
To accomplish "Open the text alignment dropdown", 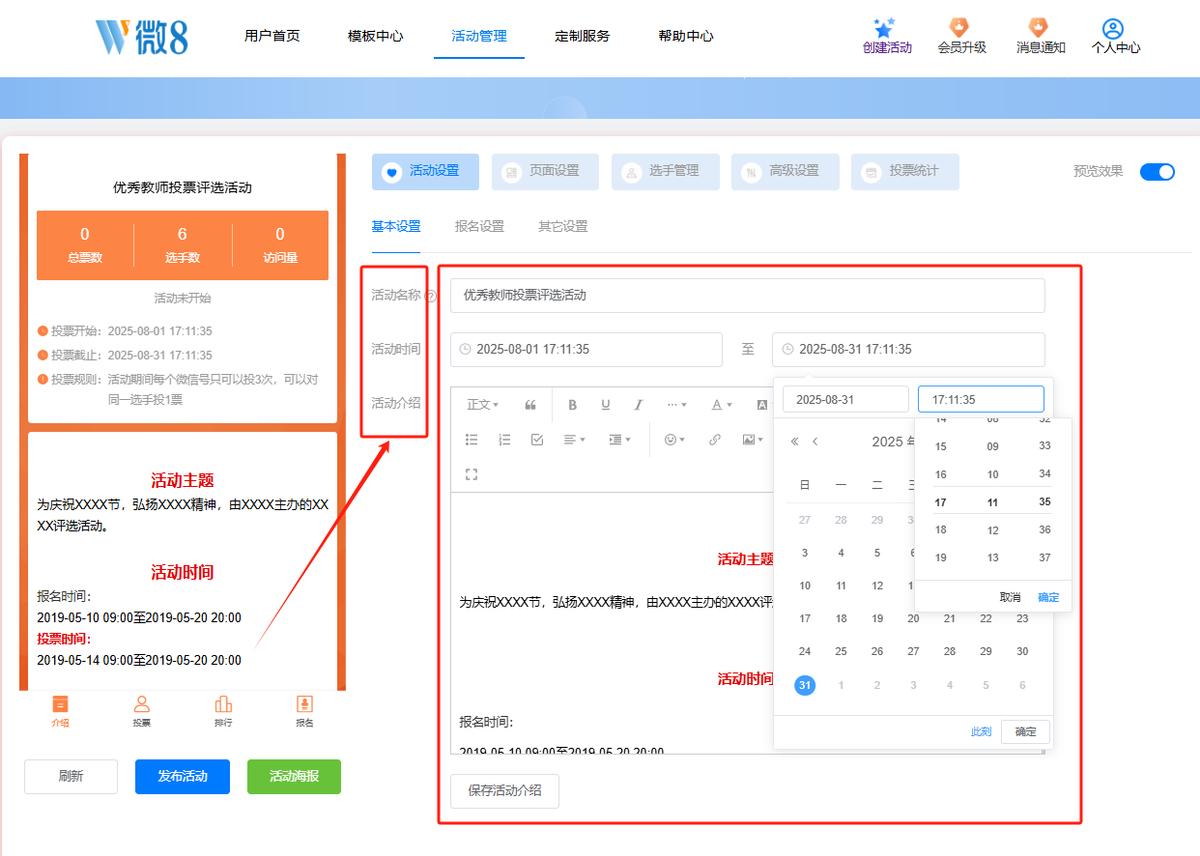I will 574,439.
